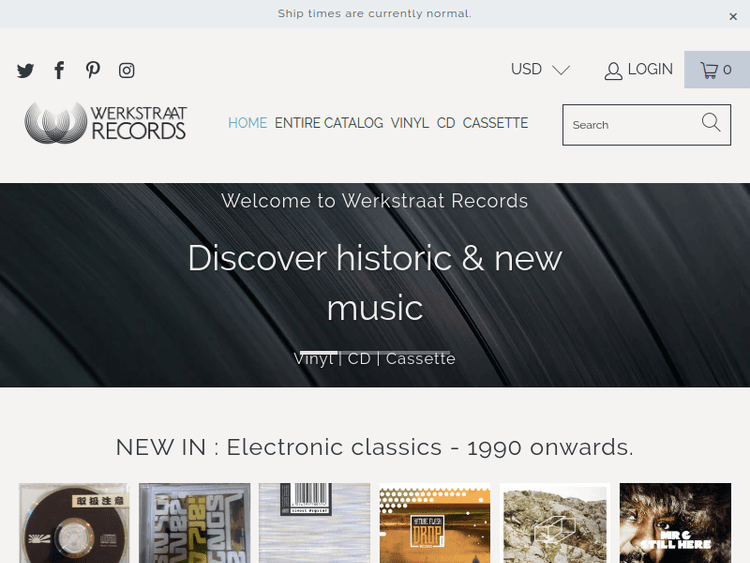Open the orange Drop album cover thumbnail
750x563 pixels.
tap(435, 523)
